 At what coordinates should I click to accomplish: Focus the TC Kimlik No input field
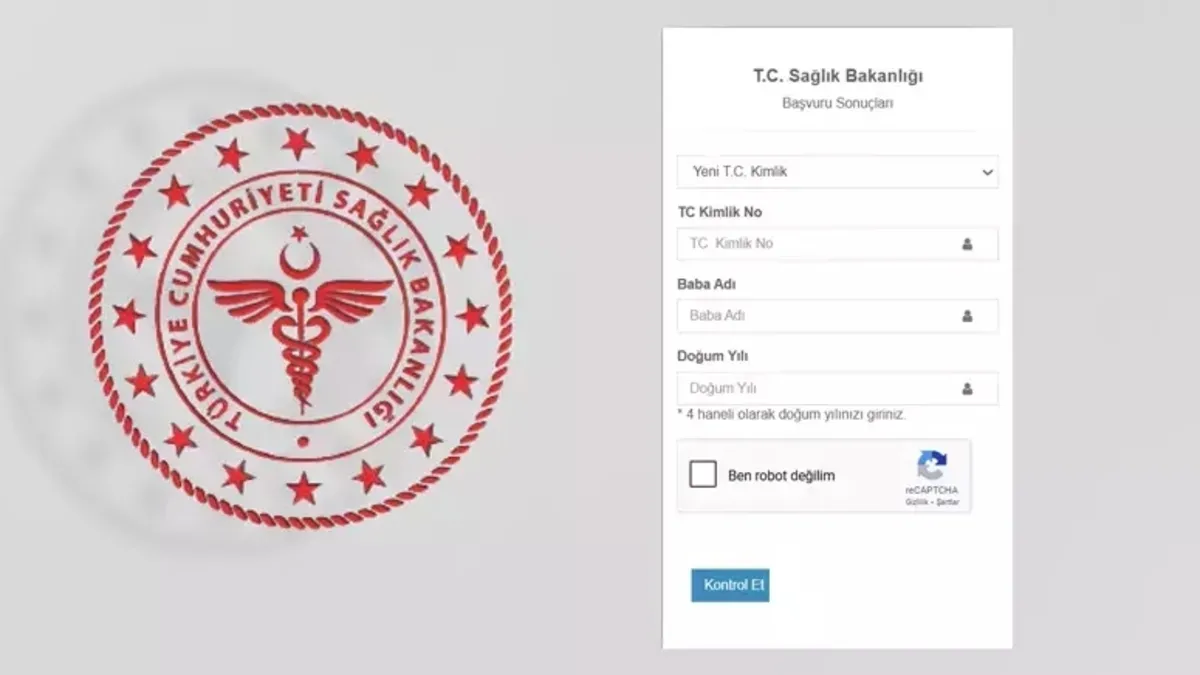click(x=815, y=244)
